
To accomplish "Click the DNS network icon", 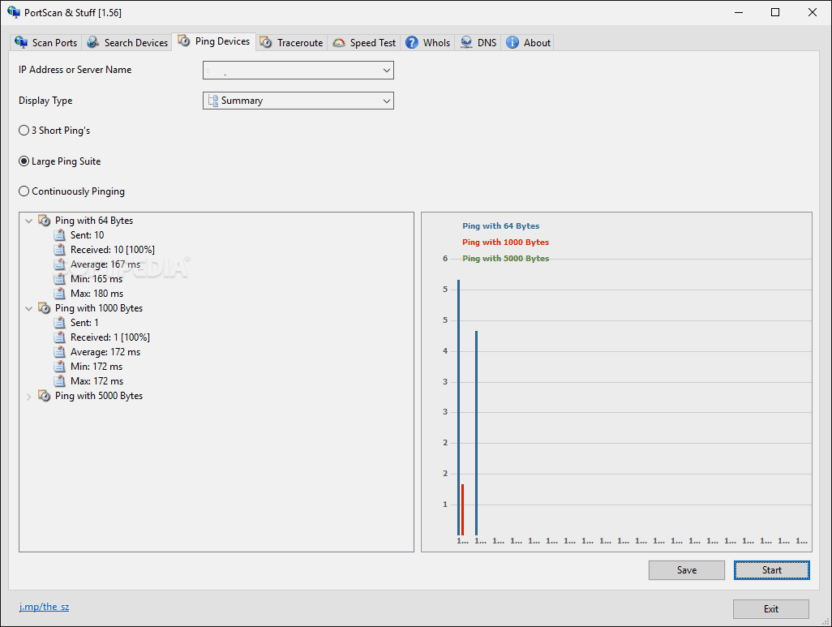I will click(466, 42).
